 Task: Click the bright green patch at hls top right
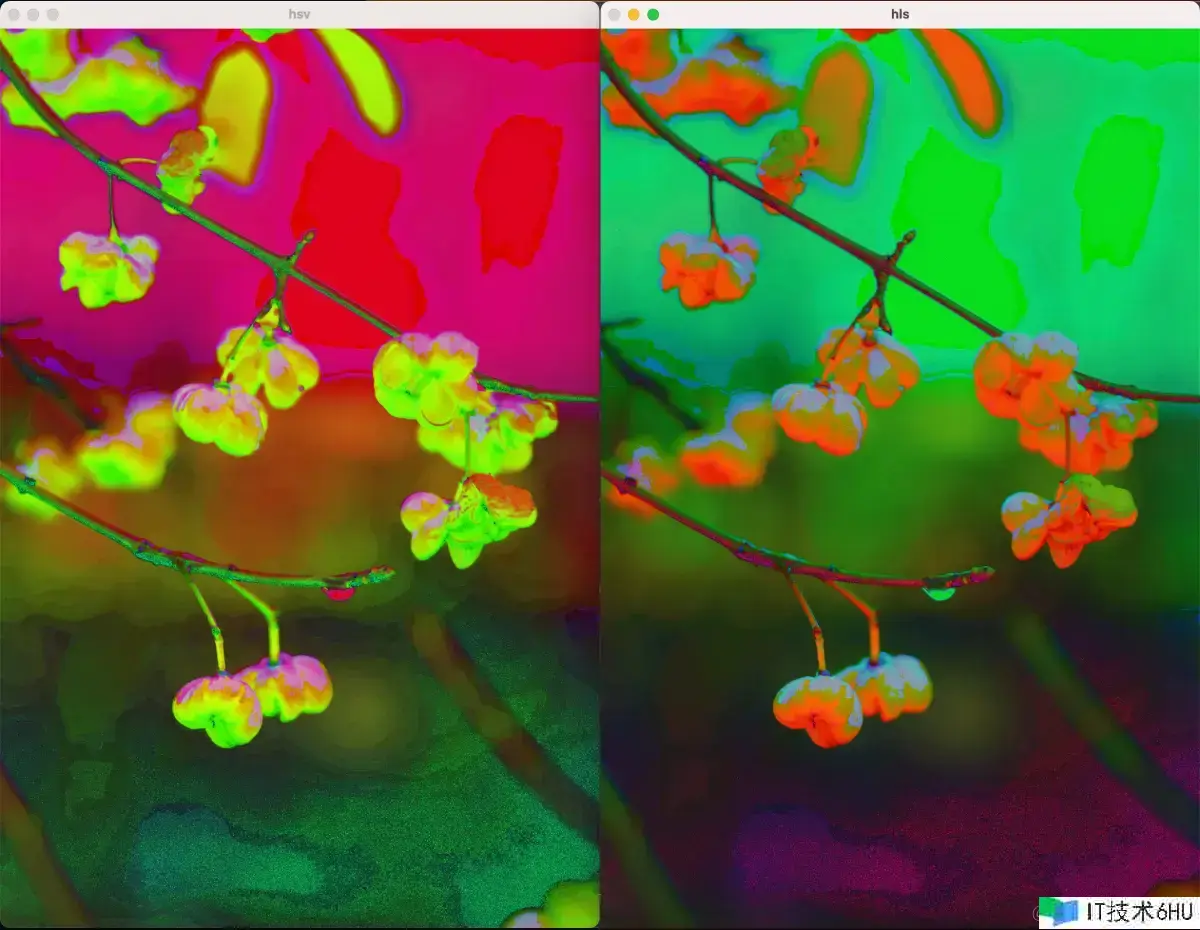coord(1118,190)
